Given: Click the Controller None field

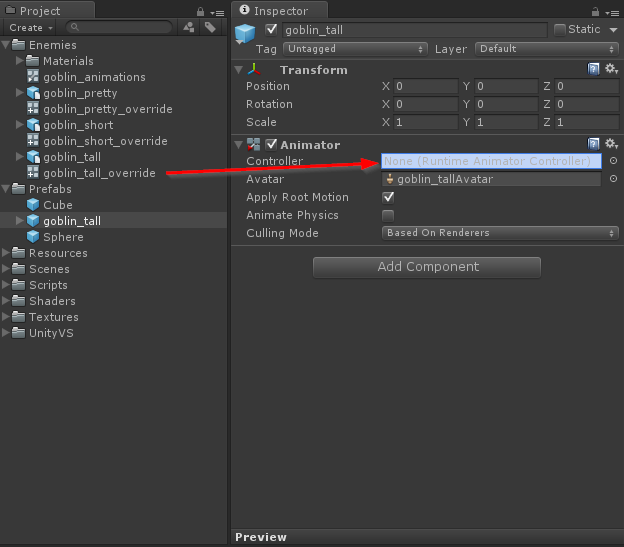Looking at the screenshot, I should click(491, 161).
